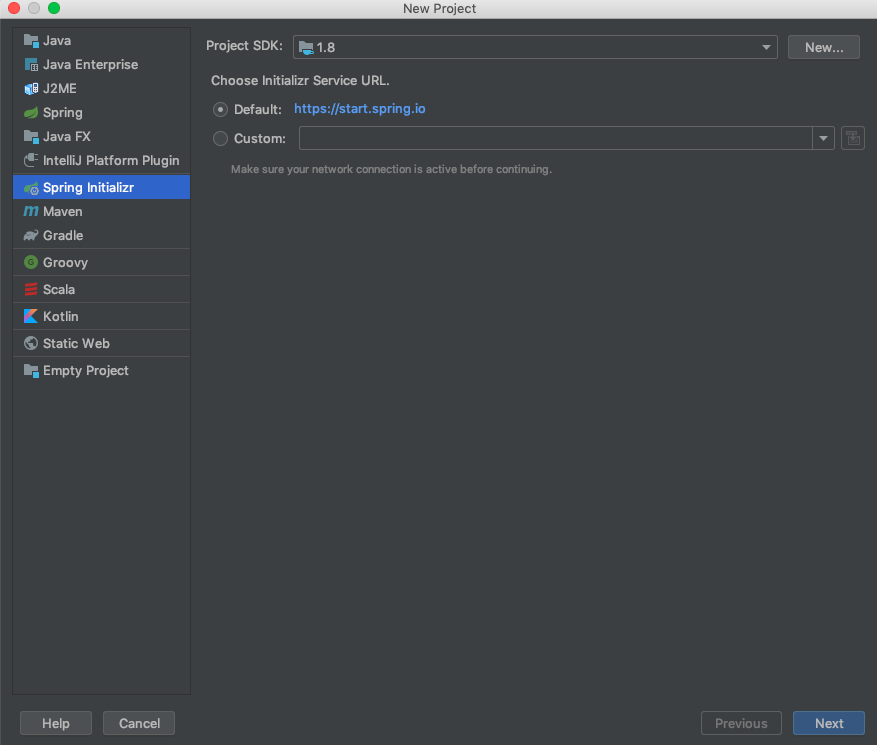Focus the Custom URL input field

pyautogui.click(x=555, y=138)
